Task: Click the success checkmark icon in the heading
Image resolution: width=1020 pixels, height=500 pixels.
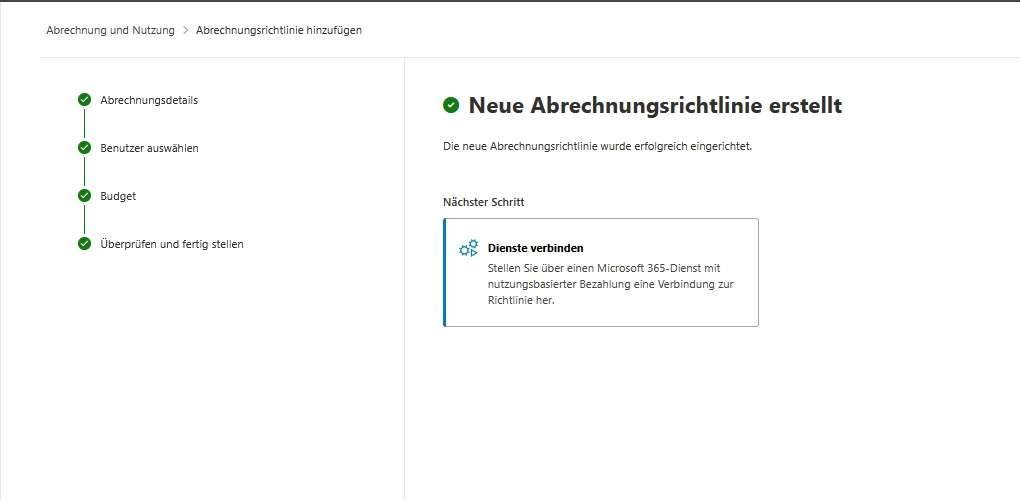Action: pyautogui.click(x=451, y=105)
